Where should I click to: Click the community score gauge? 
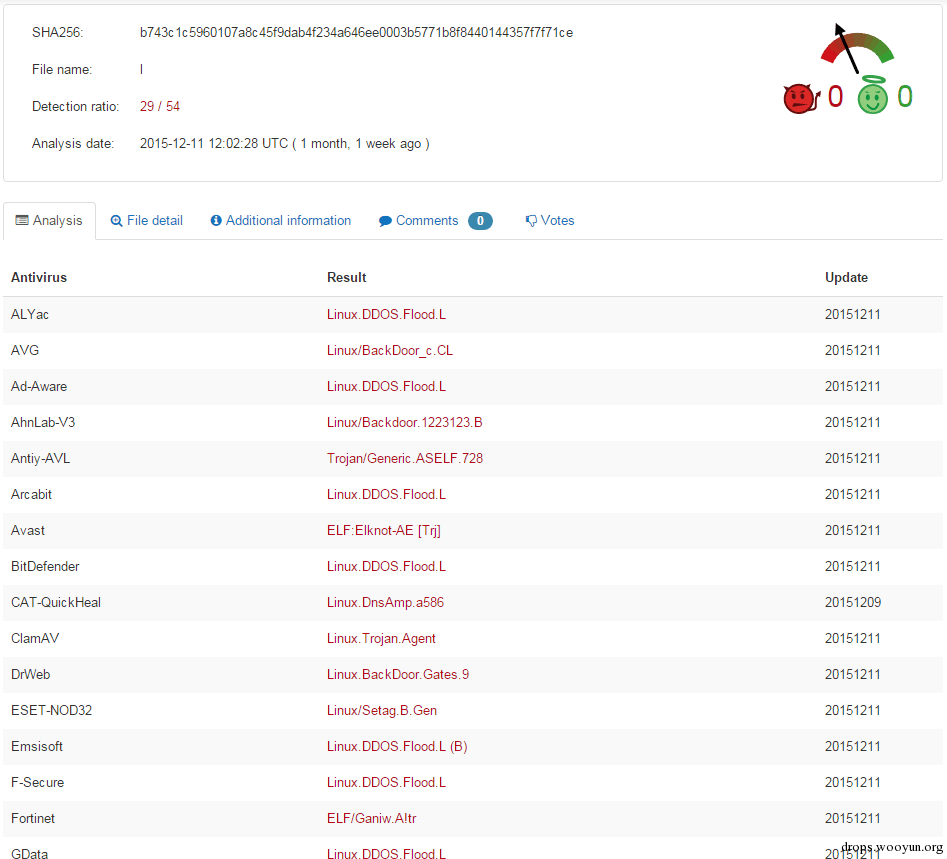point(856,50)
